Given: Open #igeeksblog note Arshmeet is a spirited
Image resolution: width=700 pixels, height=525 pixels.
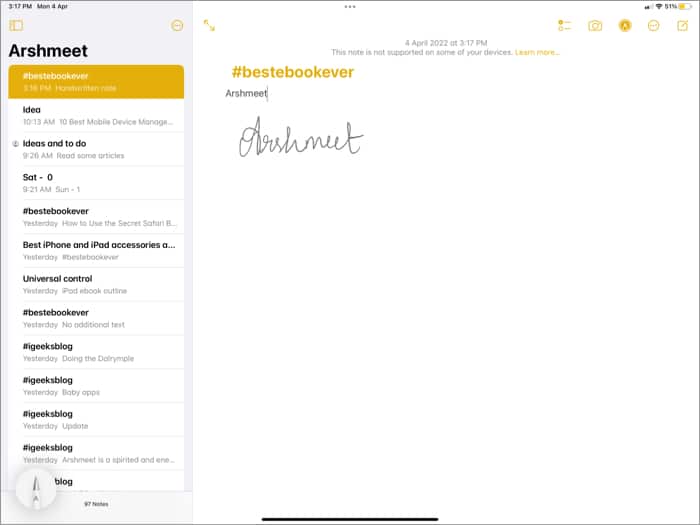Looking at the screenshot, I should pyautogui.click(x=96, y=454).
